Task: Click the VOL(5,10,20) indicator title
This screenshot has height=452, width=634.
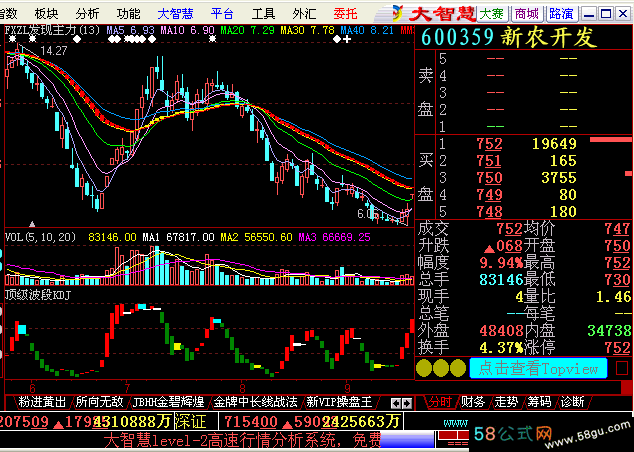Action: click(x=40, y=237)
